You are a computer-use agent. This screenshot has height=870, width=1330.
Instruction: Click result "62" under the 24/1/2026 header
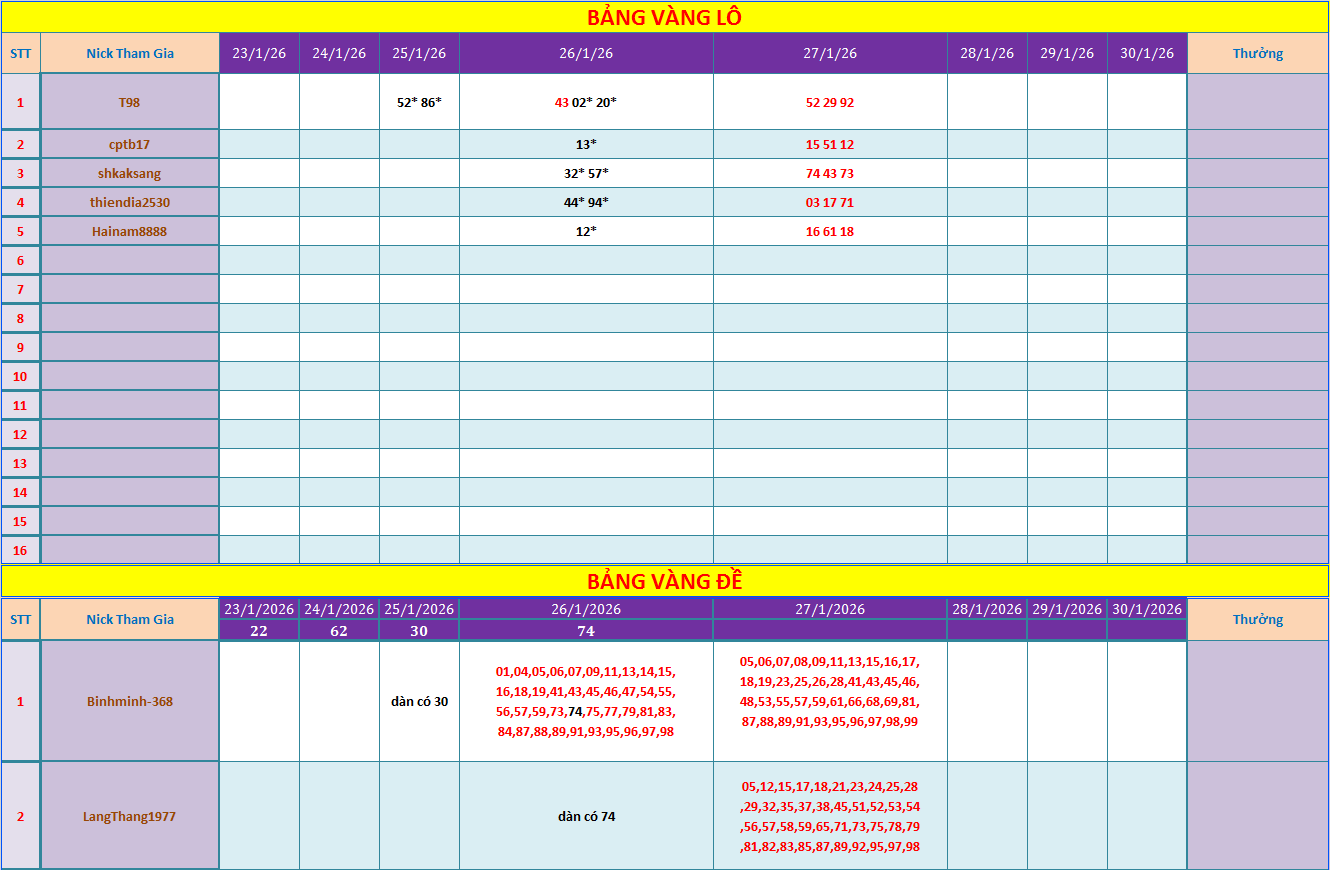(x=339, y=630)
